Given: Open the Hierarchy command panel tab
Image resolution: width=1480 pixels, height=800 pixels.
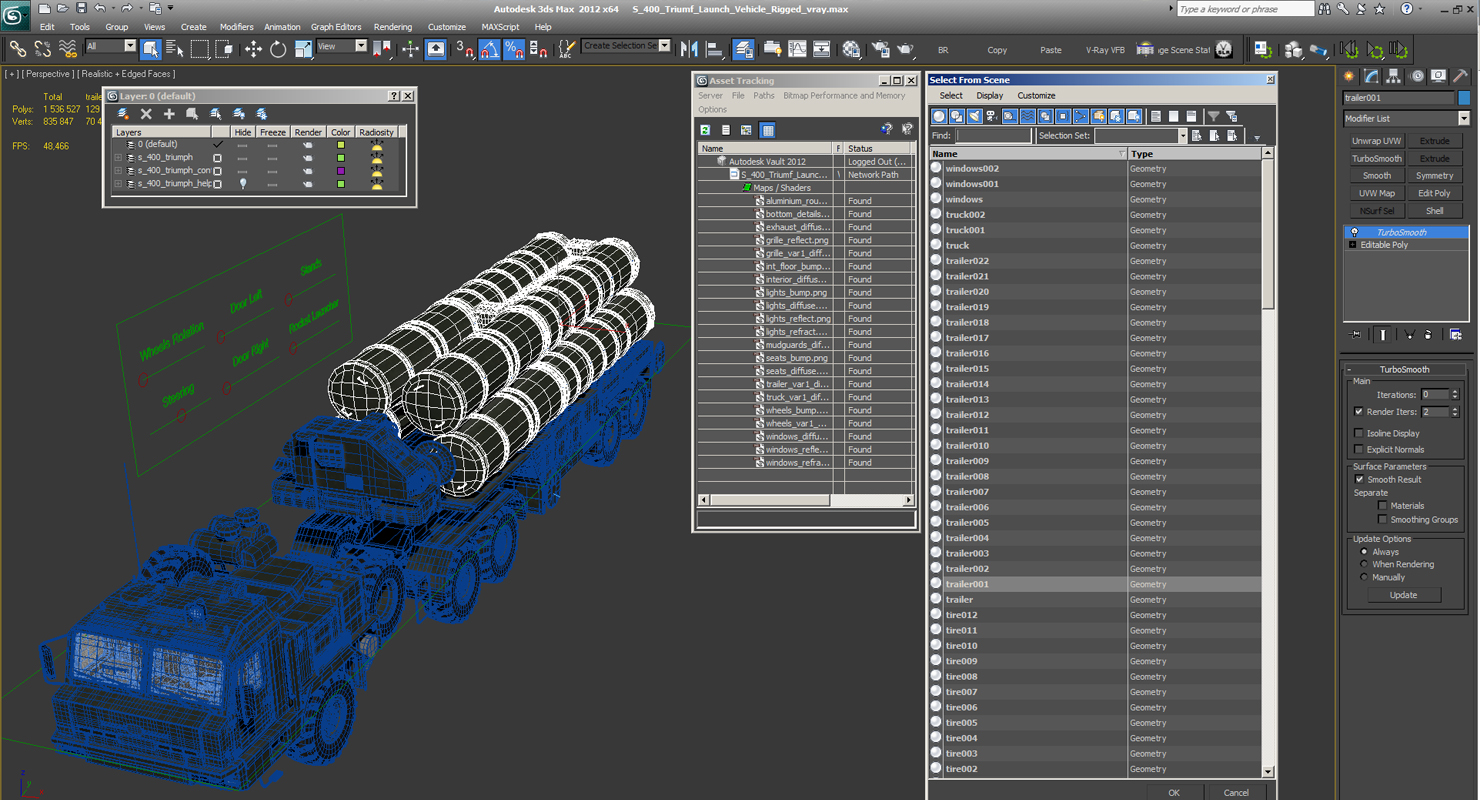Looking at the screenshot, I should [1394, 76].
